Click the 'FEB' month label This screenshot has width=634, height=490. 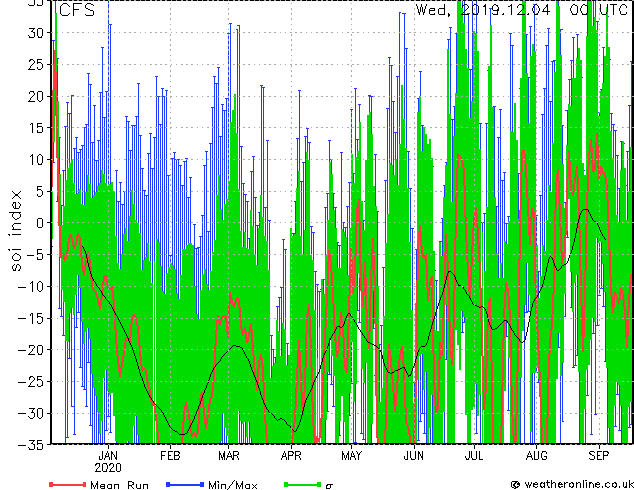click(x=170, y=456)
